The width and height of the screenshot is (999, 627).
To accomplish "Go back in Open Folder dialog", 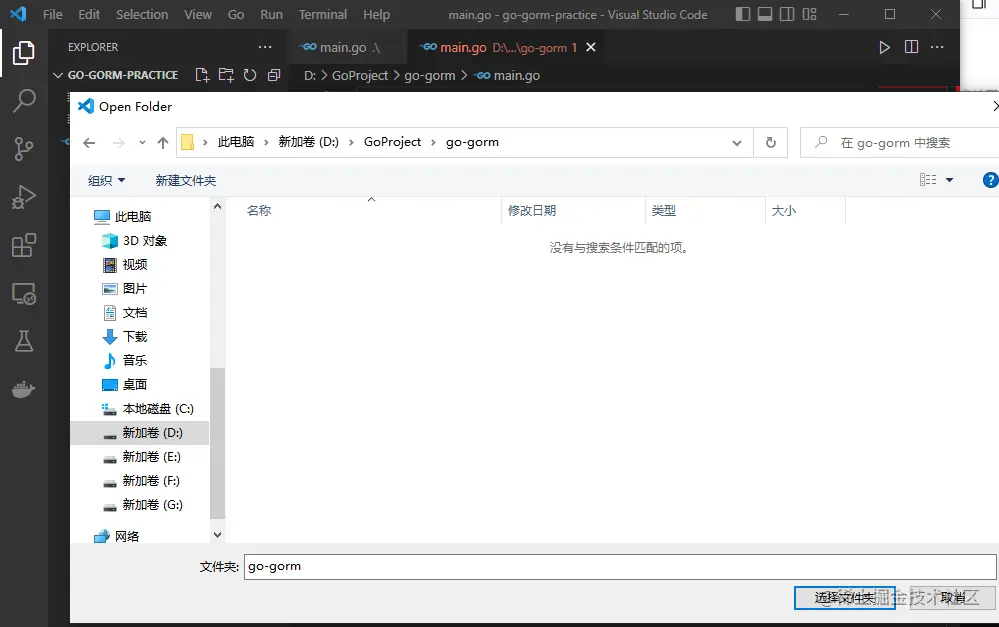I will point(89,143).
